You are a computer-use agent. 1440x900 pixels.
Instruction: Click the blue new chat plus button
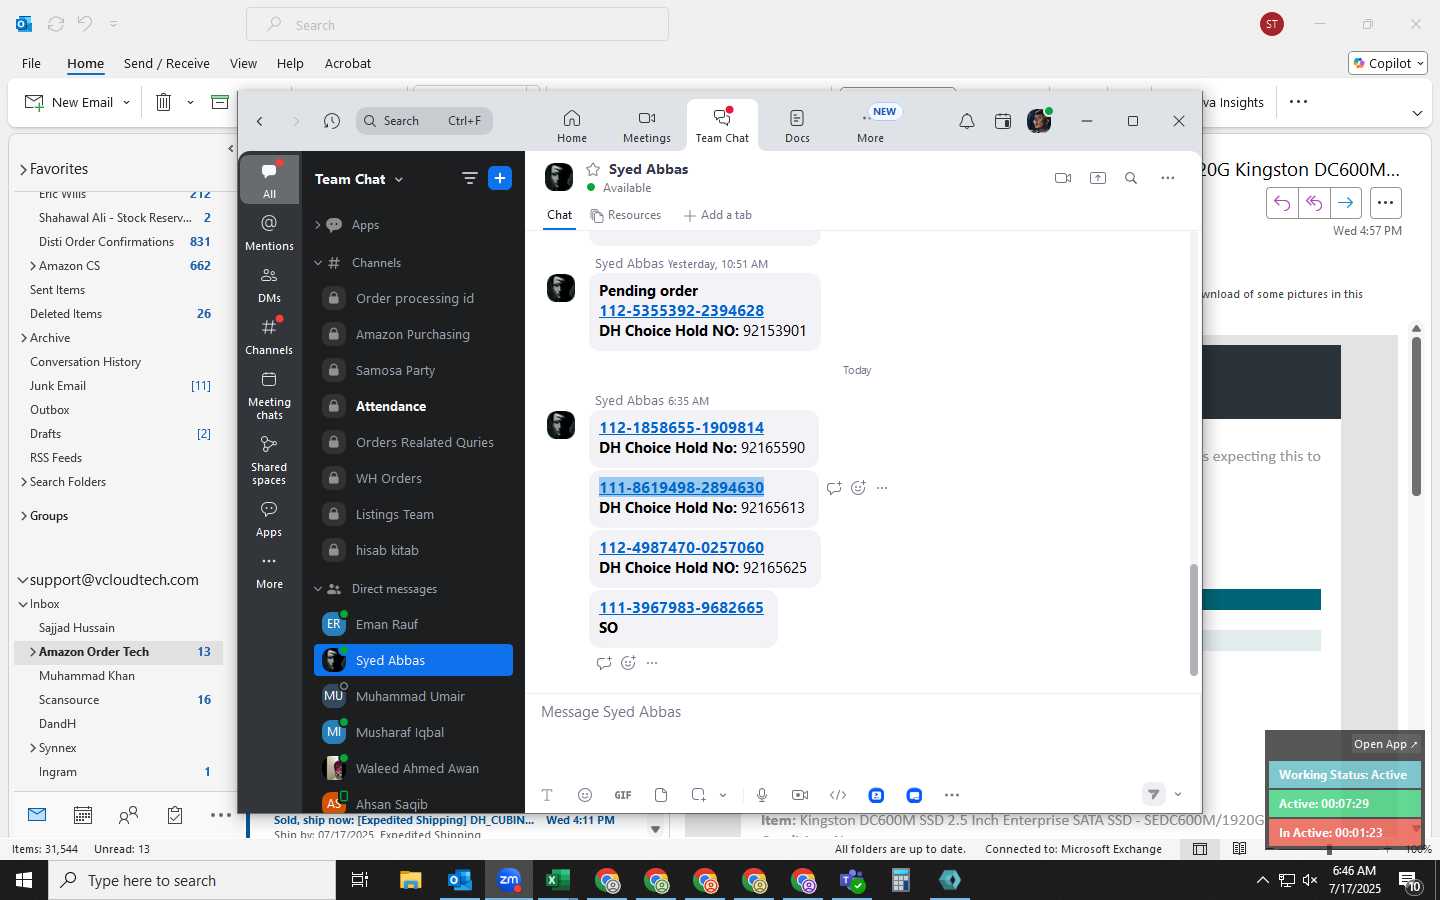tap(500, 178)
